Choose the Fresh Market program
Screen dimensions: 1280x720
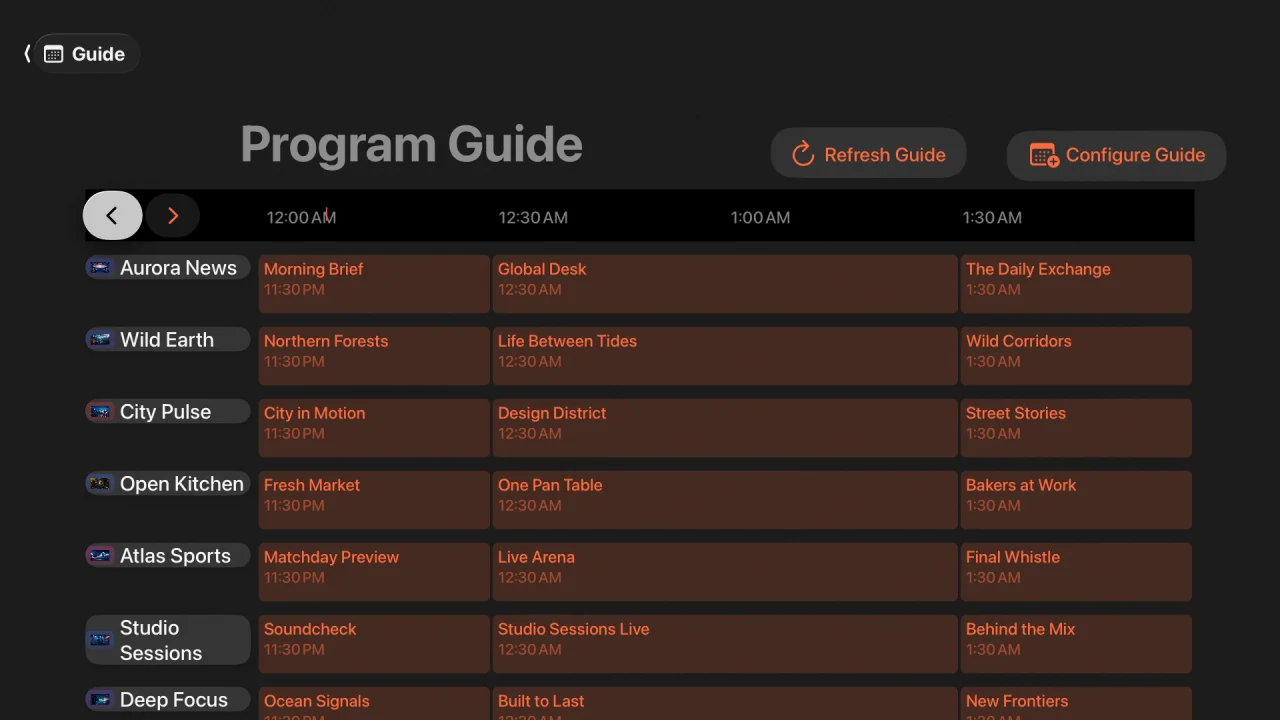click(x=374, y=500)
